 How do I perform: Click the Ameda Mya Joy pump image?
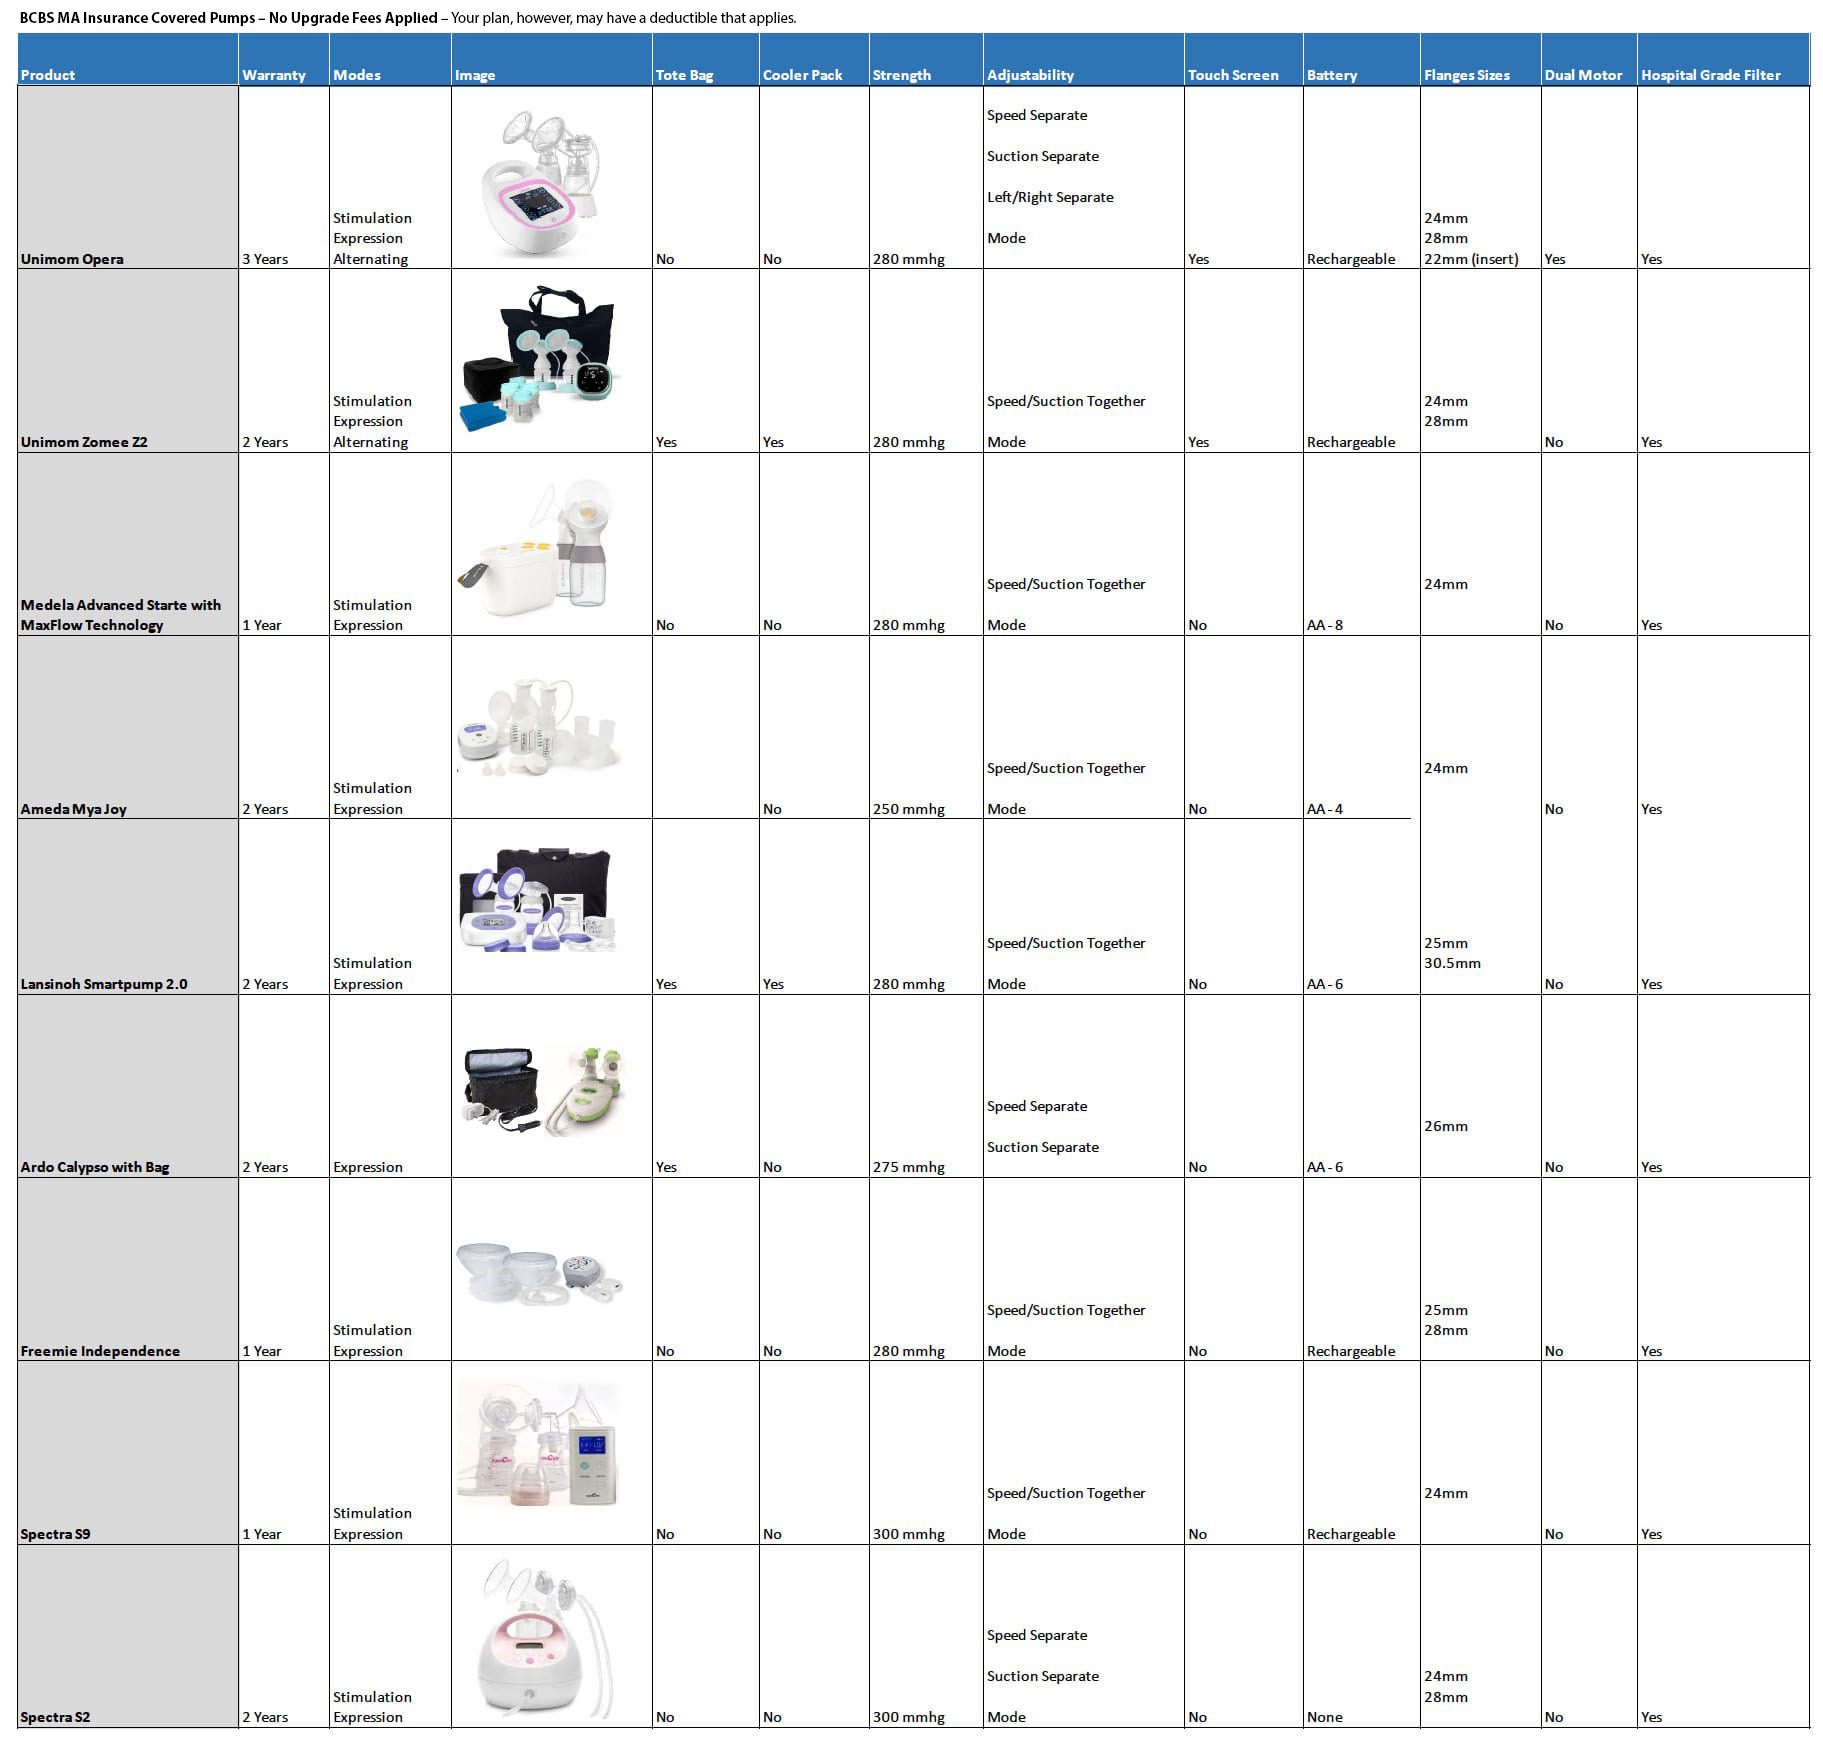[538, 728]
